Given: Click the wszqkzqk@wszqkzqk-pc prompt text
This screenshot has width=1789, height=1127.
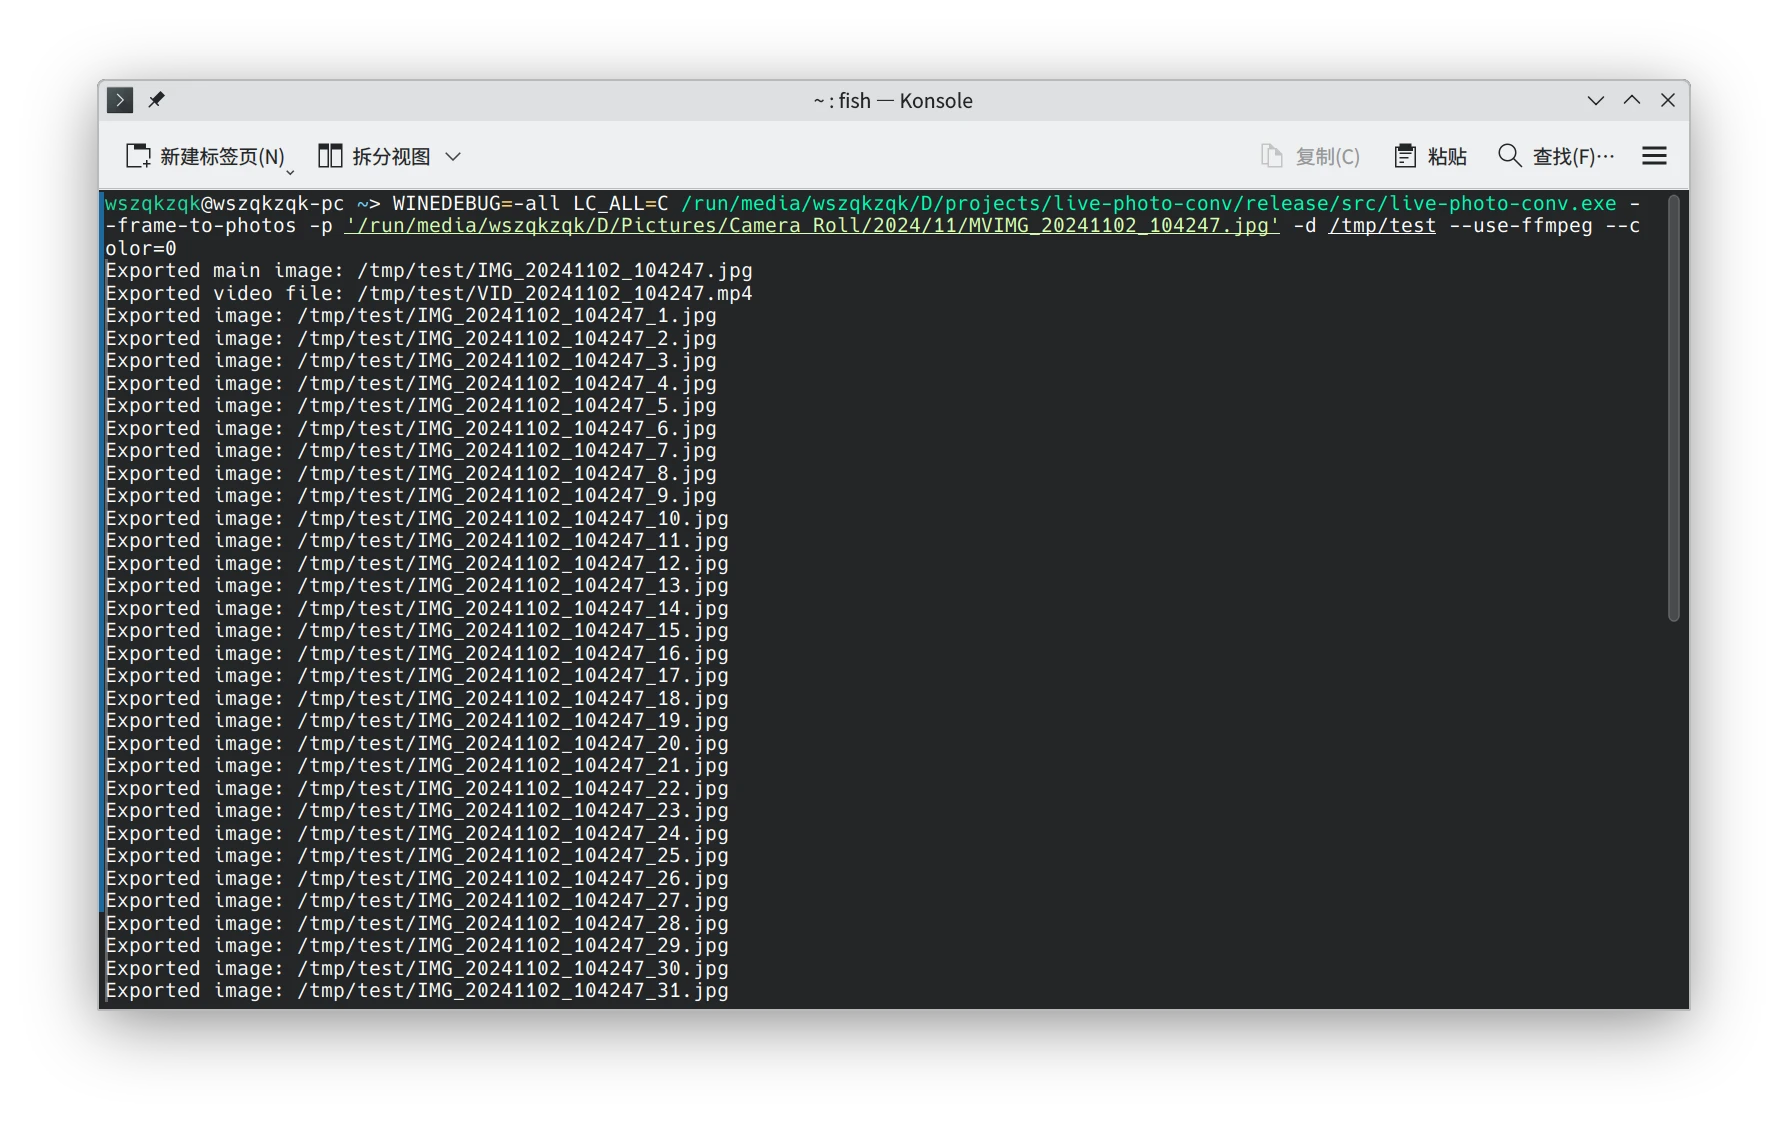Looking at the screenshot, I should 225,203.
